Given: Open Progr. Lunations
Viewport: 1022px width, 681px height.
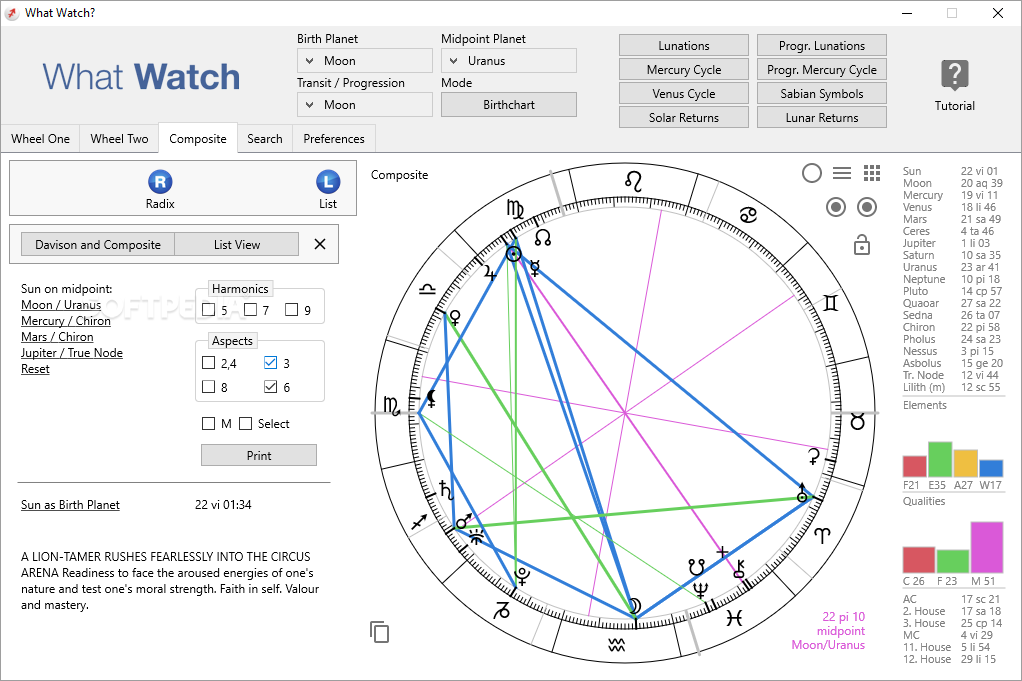Looking at the screenshot, I should point(821,46).
